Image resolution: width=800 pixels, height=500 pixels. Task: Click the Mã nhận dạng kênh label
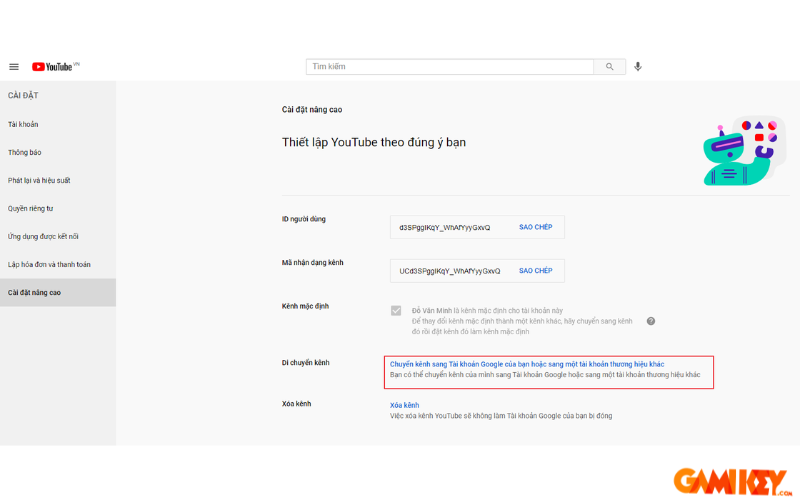312,263
